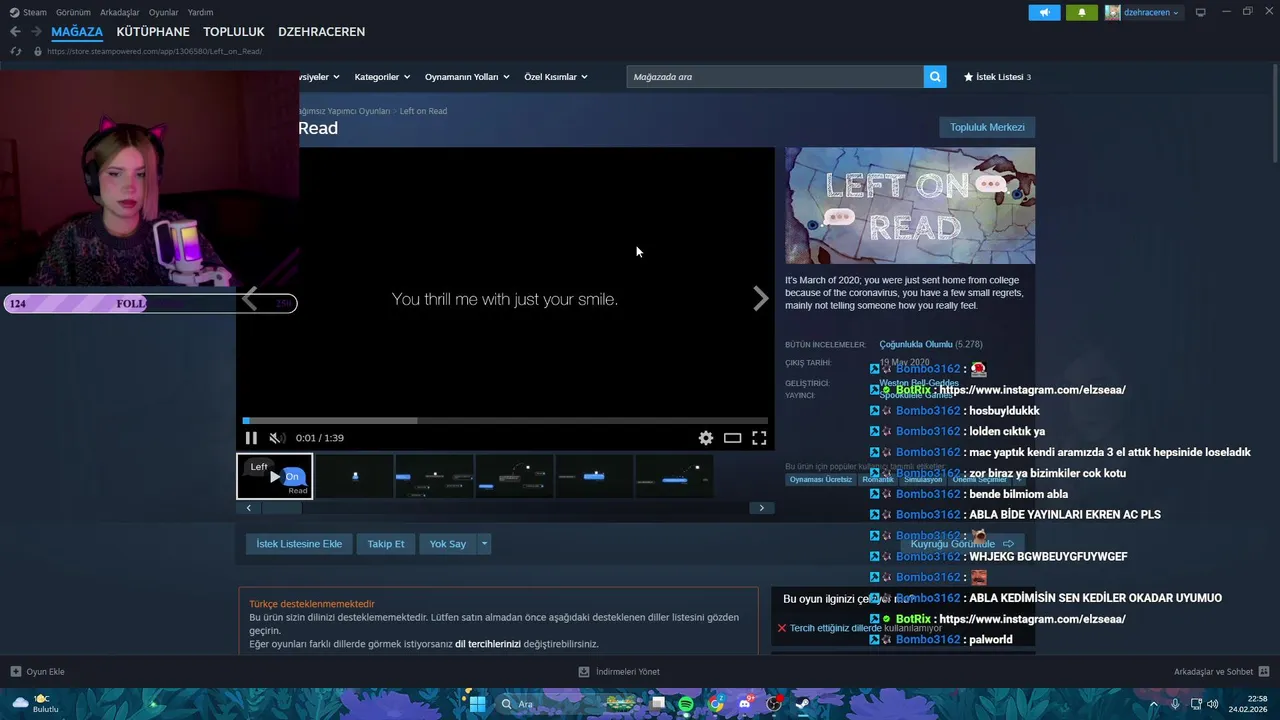Click the dil tercihlerinizi link
The width and height of the screenshot is (1280, 720).
(x=488, y=644)
